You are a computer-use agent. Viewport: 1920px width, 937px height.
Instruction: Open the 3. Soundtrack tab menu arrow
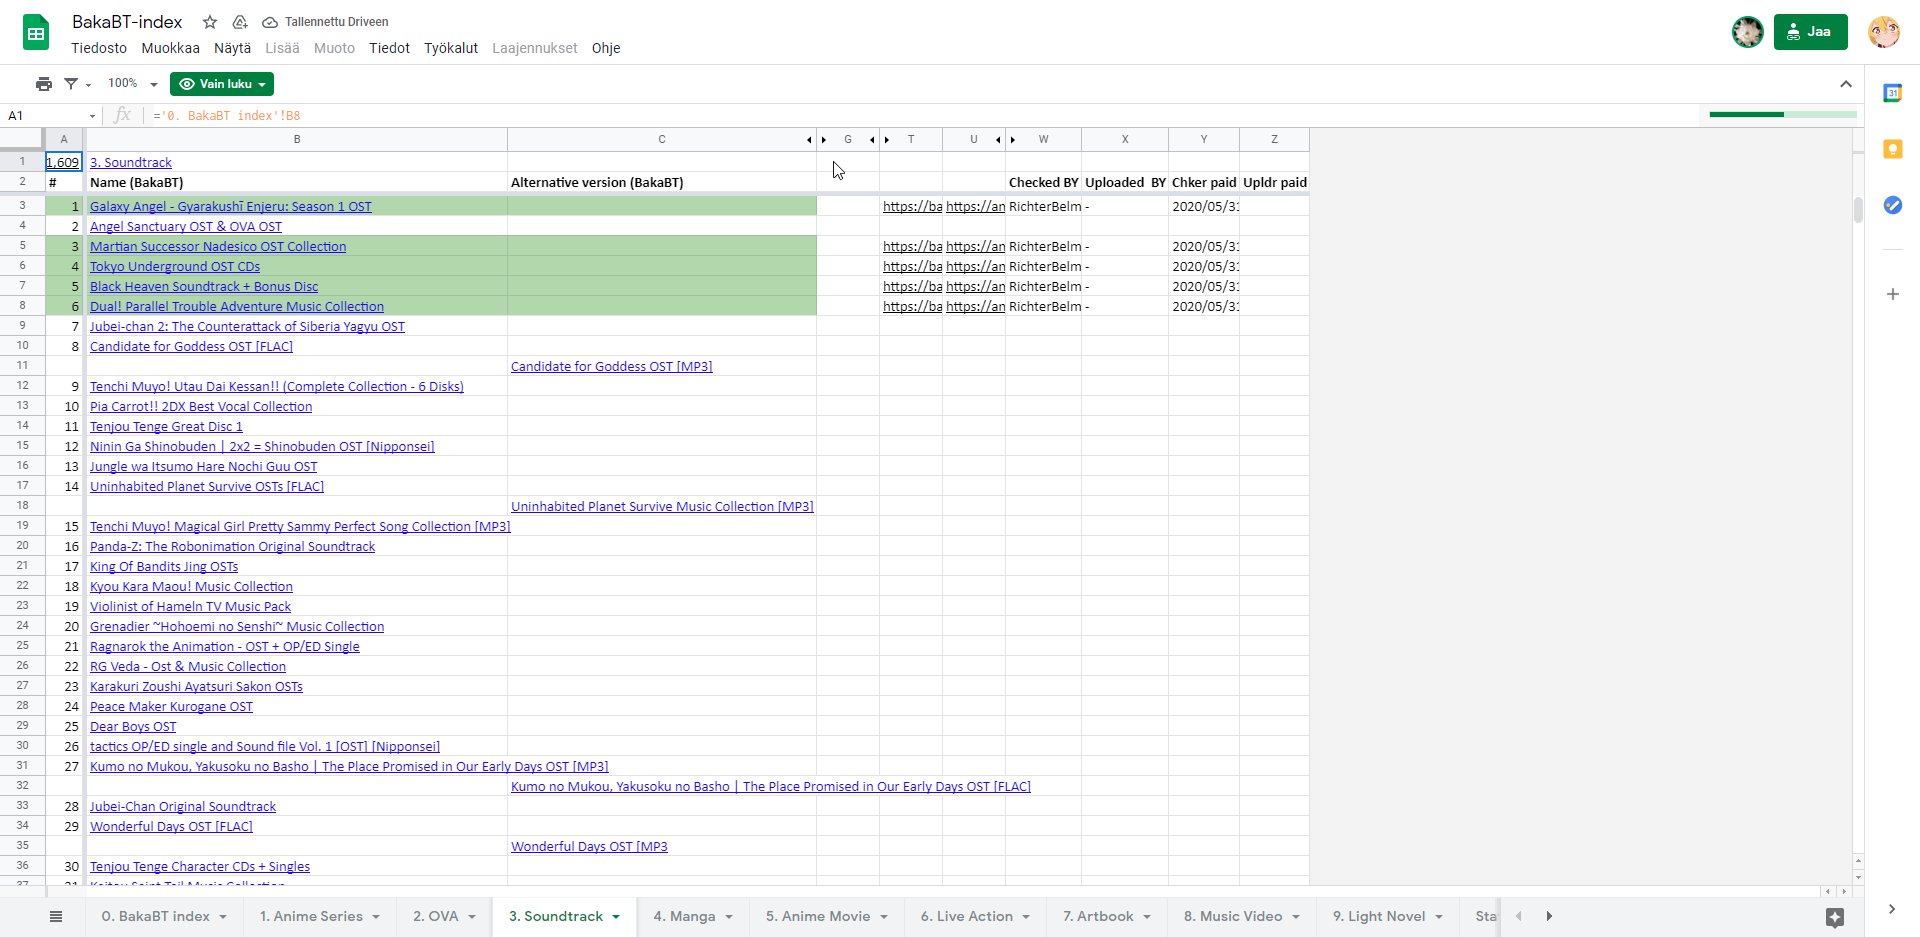coord(617,917)
